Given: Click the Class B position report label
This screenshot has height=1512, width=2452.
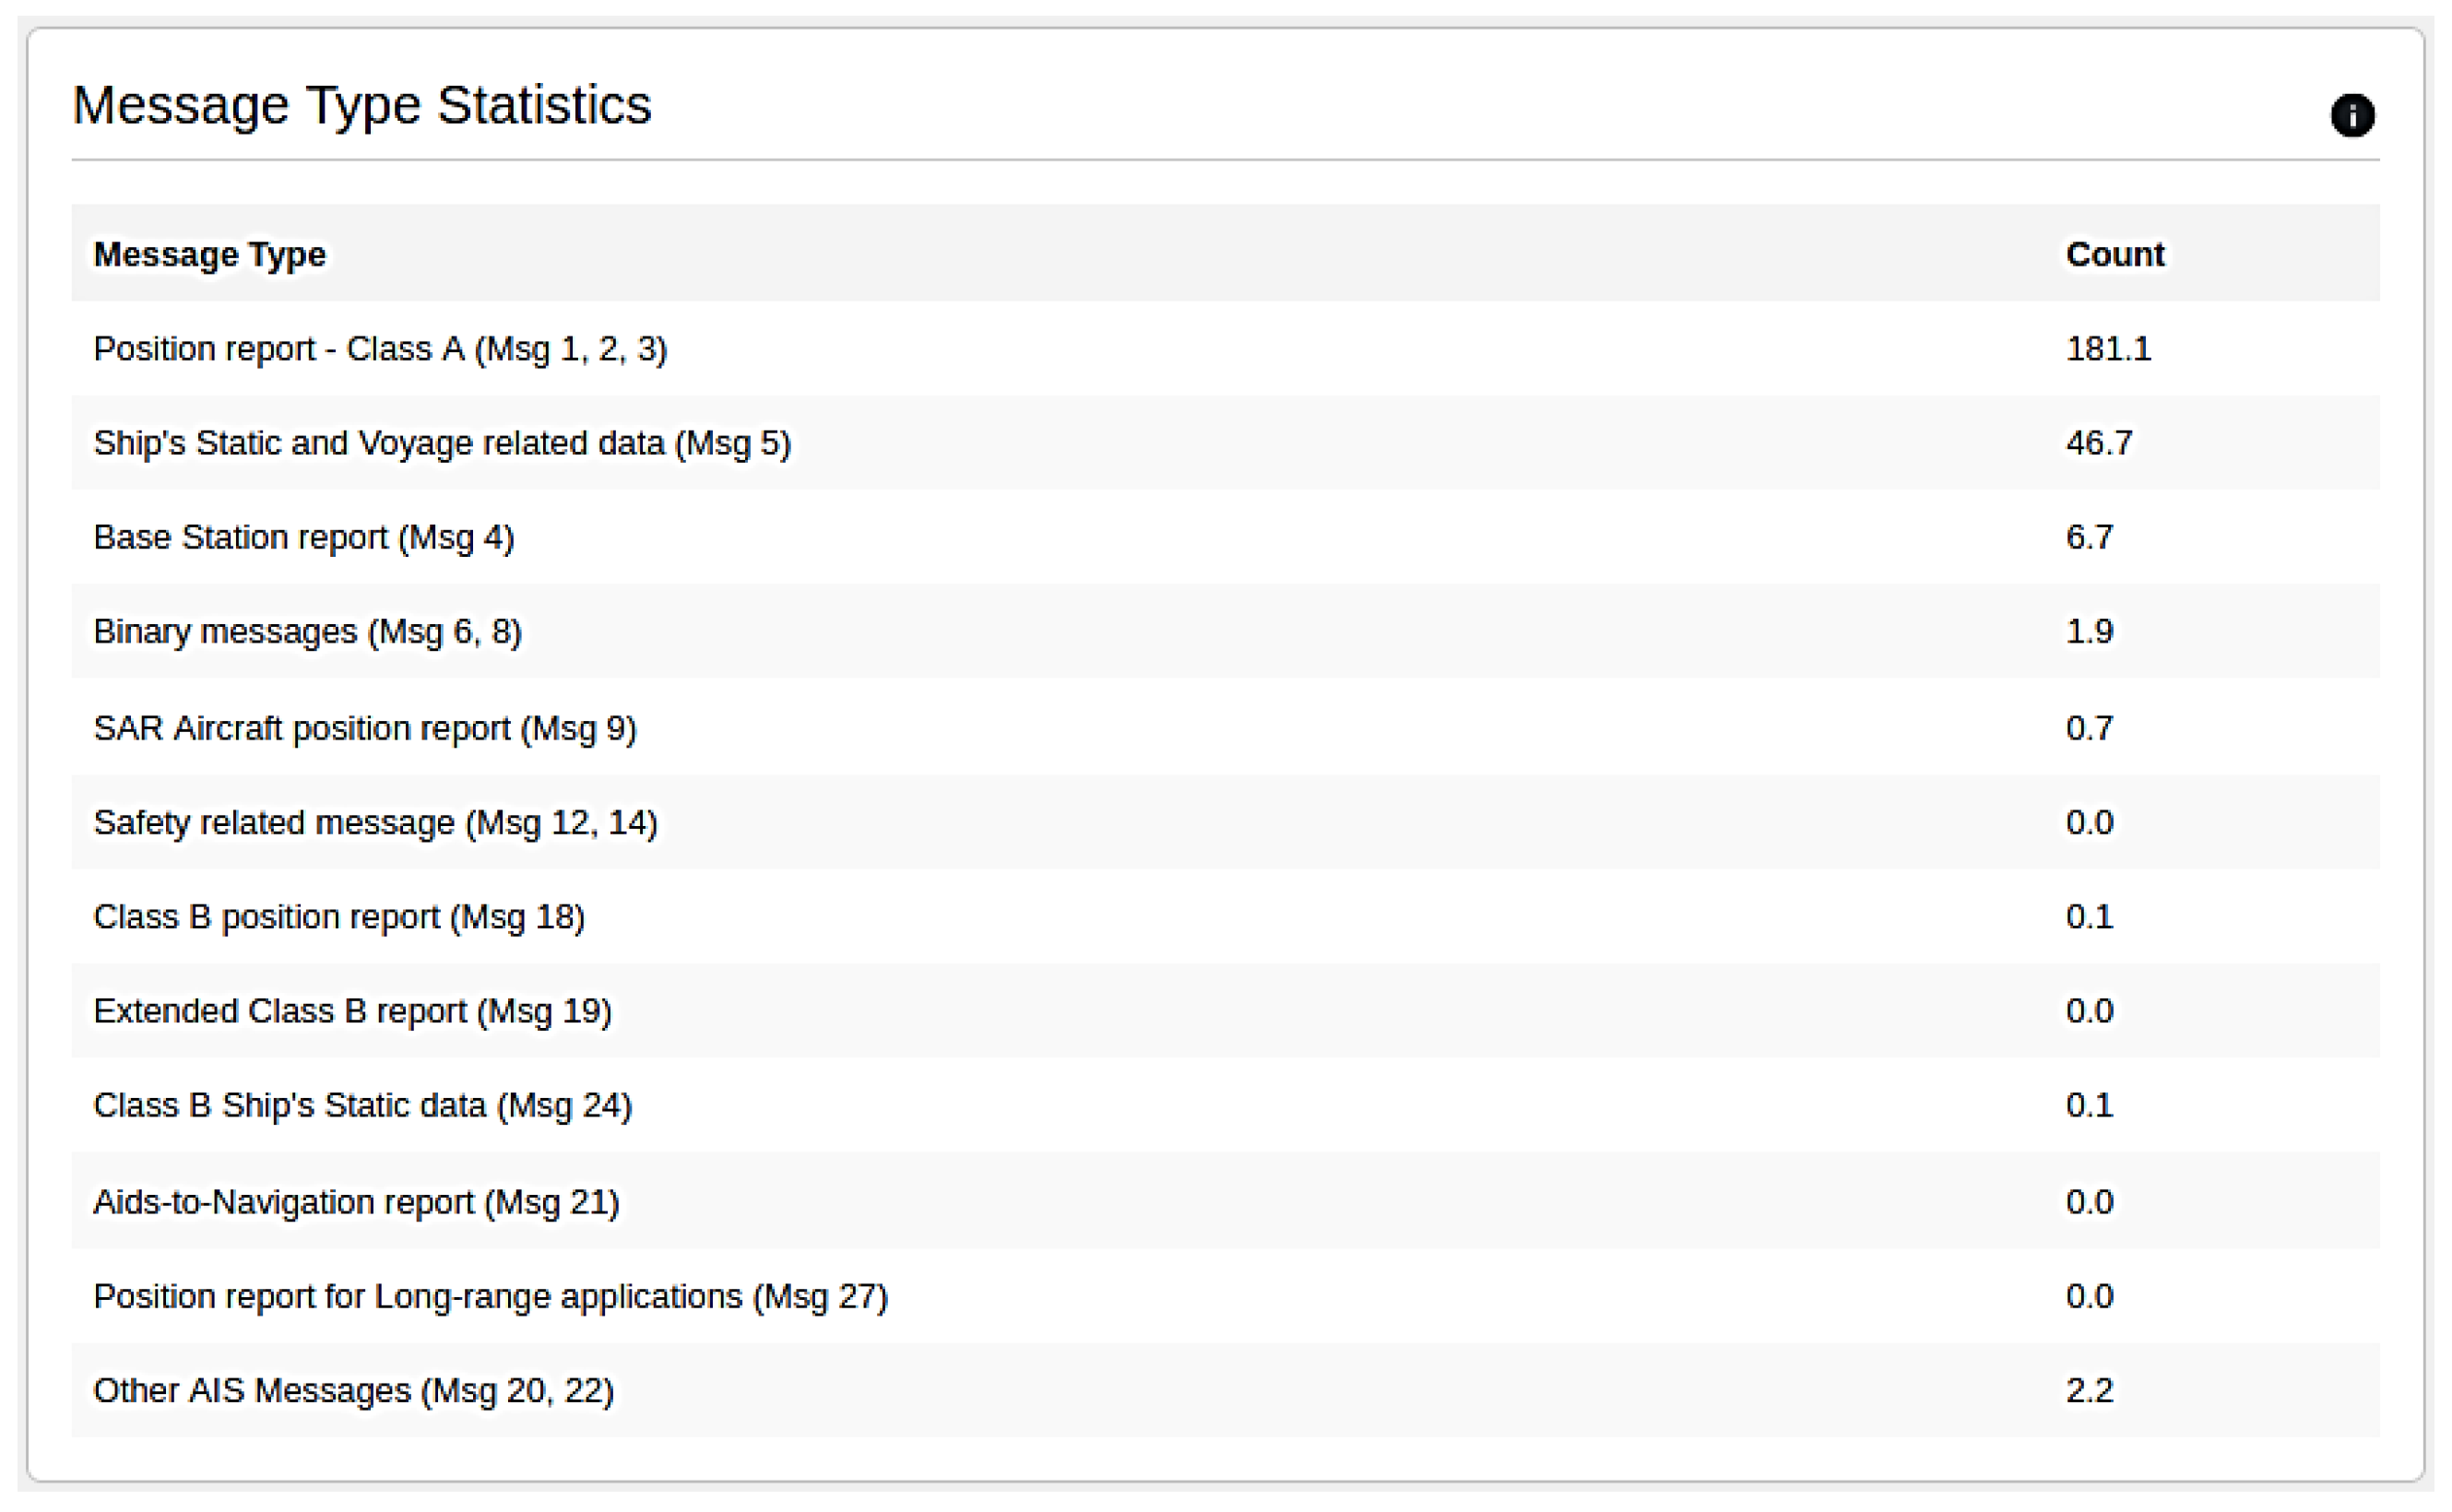Looking at the screenshot, I should coord(339,917).
